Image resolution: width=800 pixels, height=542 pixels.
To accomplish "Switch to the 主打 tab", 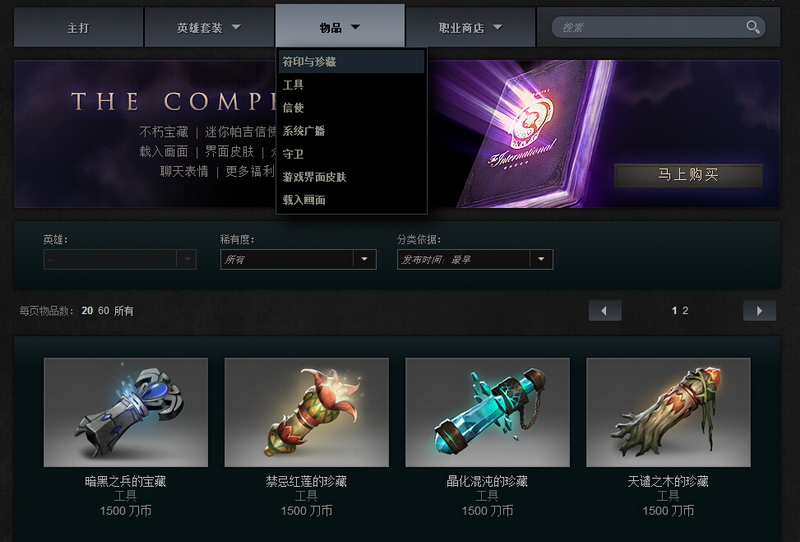I will pyautogui.click(x=79, y=28).
